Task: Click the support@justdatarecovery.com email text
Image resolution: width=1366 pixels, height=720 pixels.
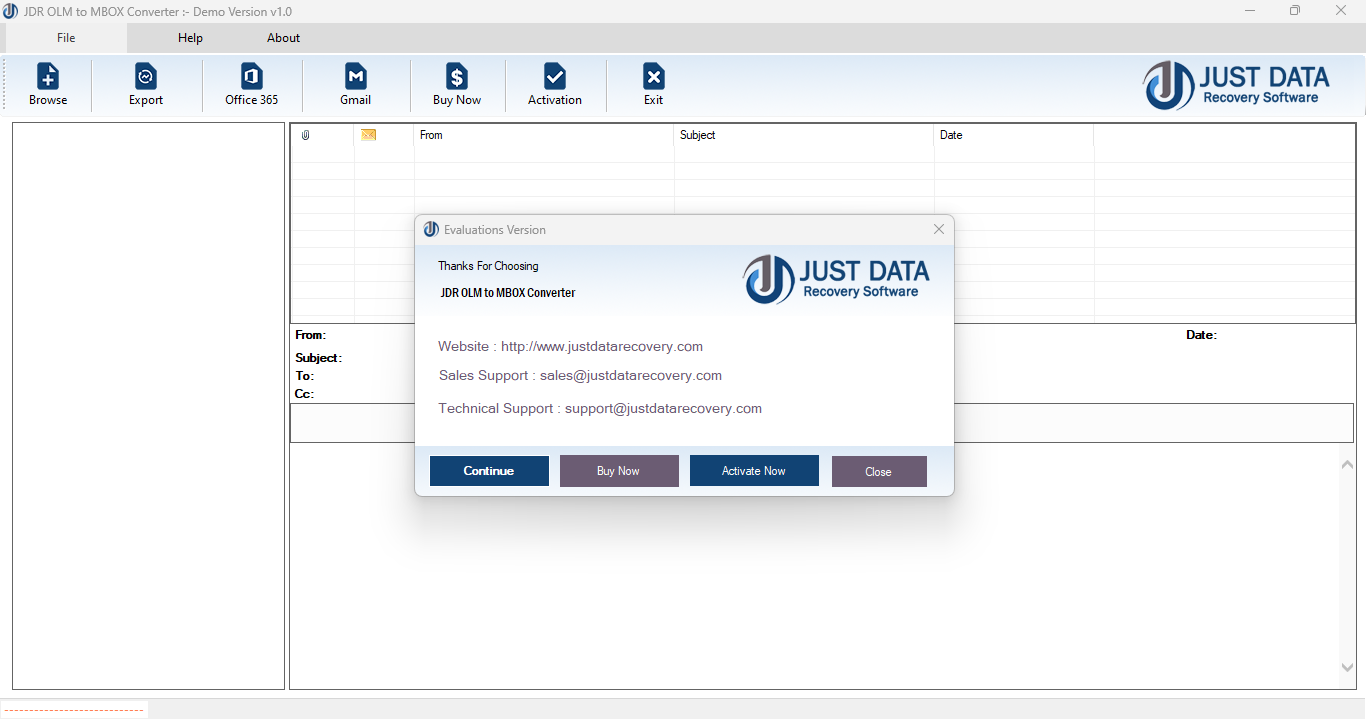Action: coord(663,409)
